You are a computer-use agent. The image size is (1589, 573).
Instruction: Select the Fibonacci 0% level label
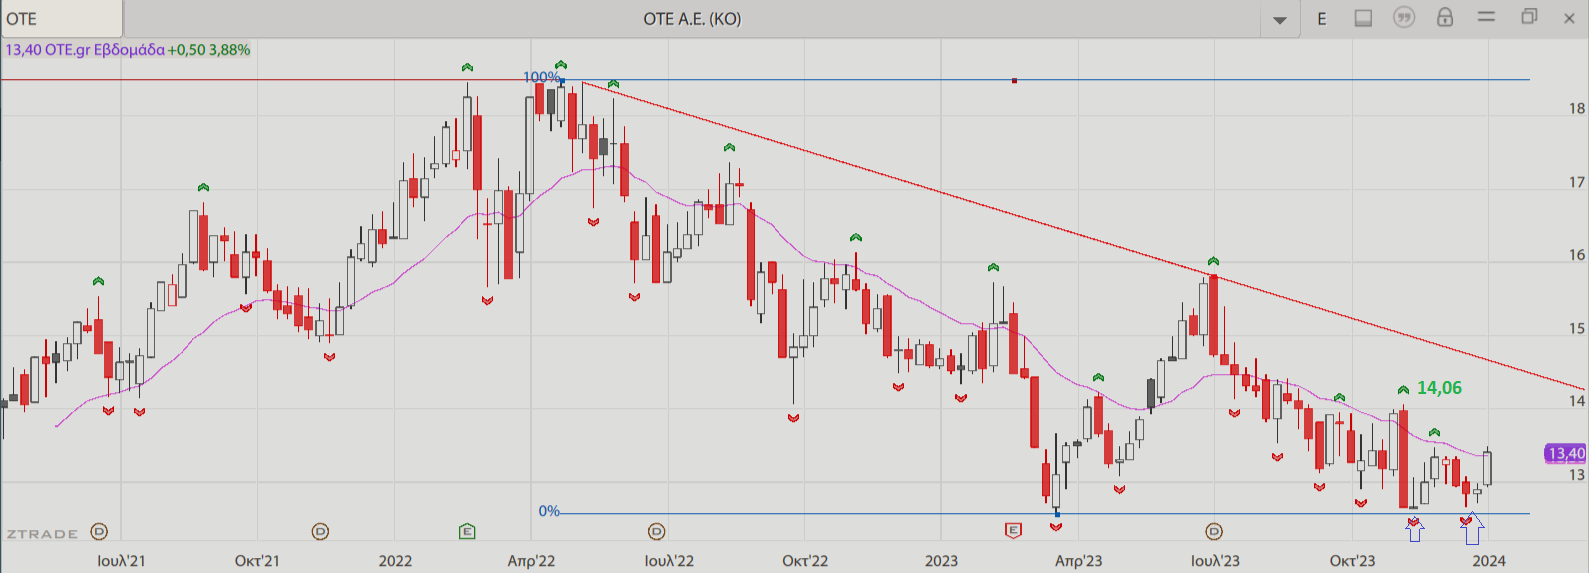pyautogui.click(x=549, y=511)
